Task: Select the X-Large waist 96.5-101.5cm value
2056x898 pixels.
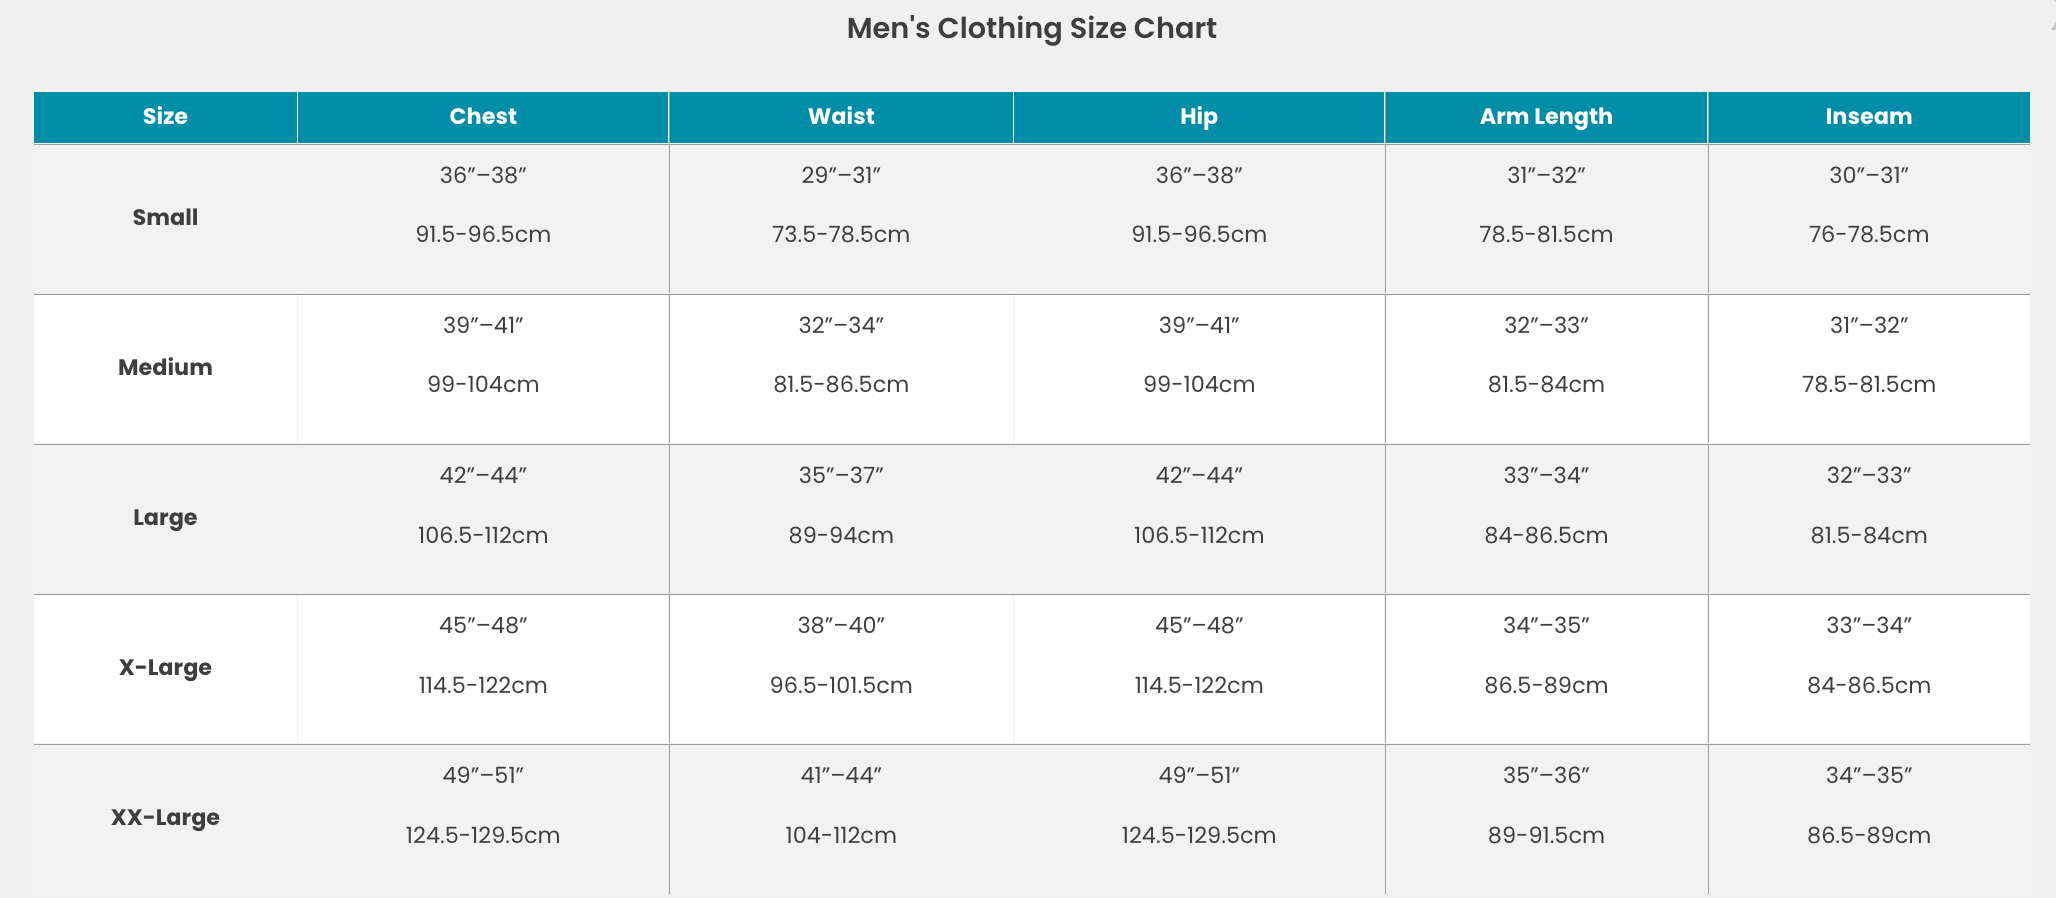Action: tap(841, 685)
